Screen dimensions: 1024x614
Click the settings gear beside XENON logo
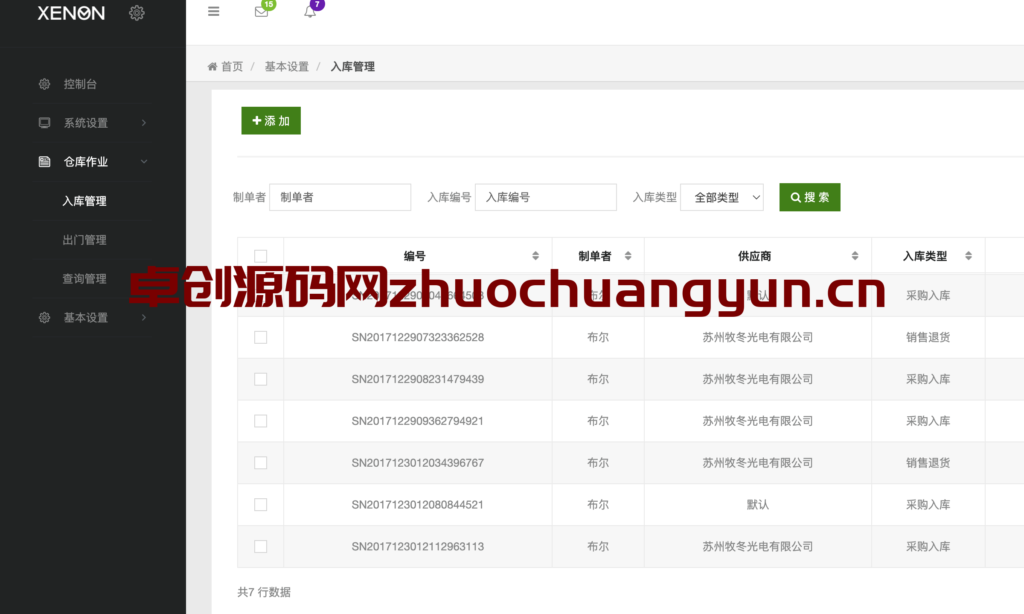point(136,12)
